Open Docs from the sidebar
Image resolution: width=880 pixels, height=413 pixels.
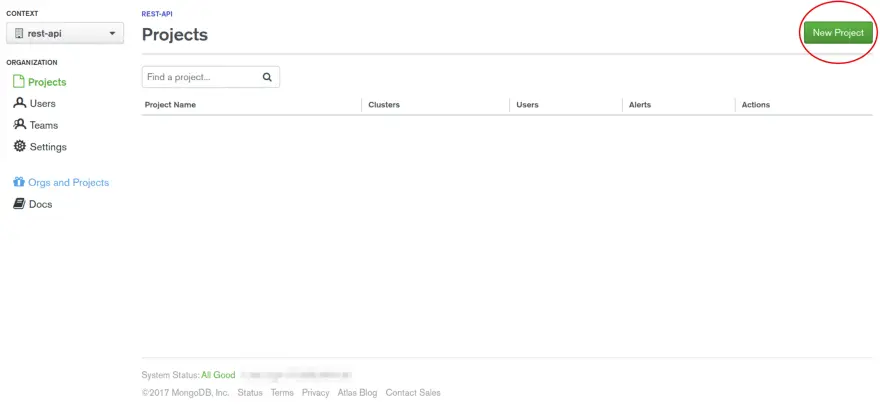(40, 204)
